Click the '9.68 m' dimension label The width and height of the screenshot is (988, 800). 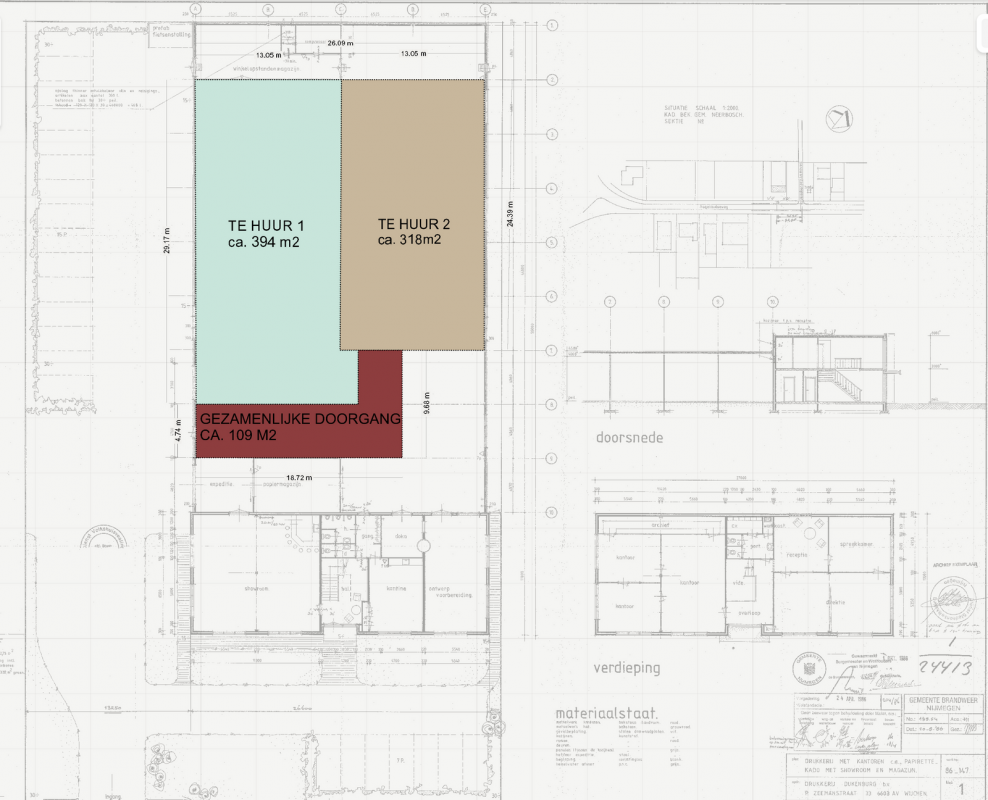427,403
